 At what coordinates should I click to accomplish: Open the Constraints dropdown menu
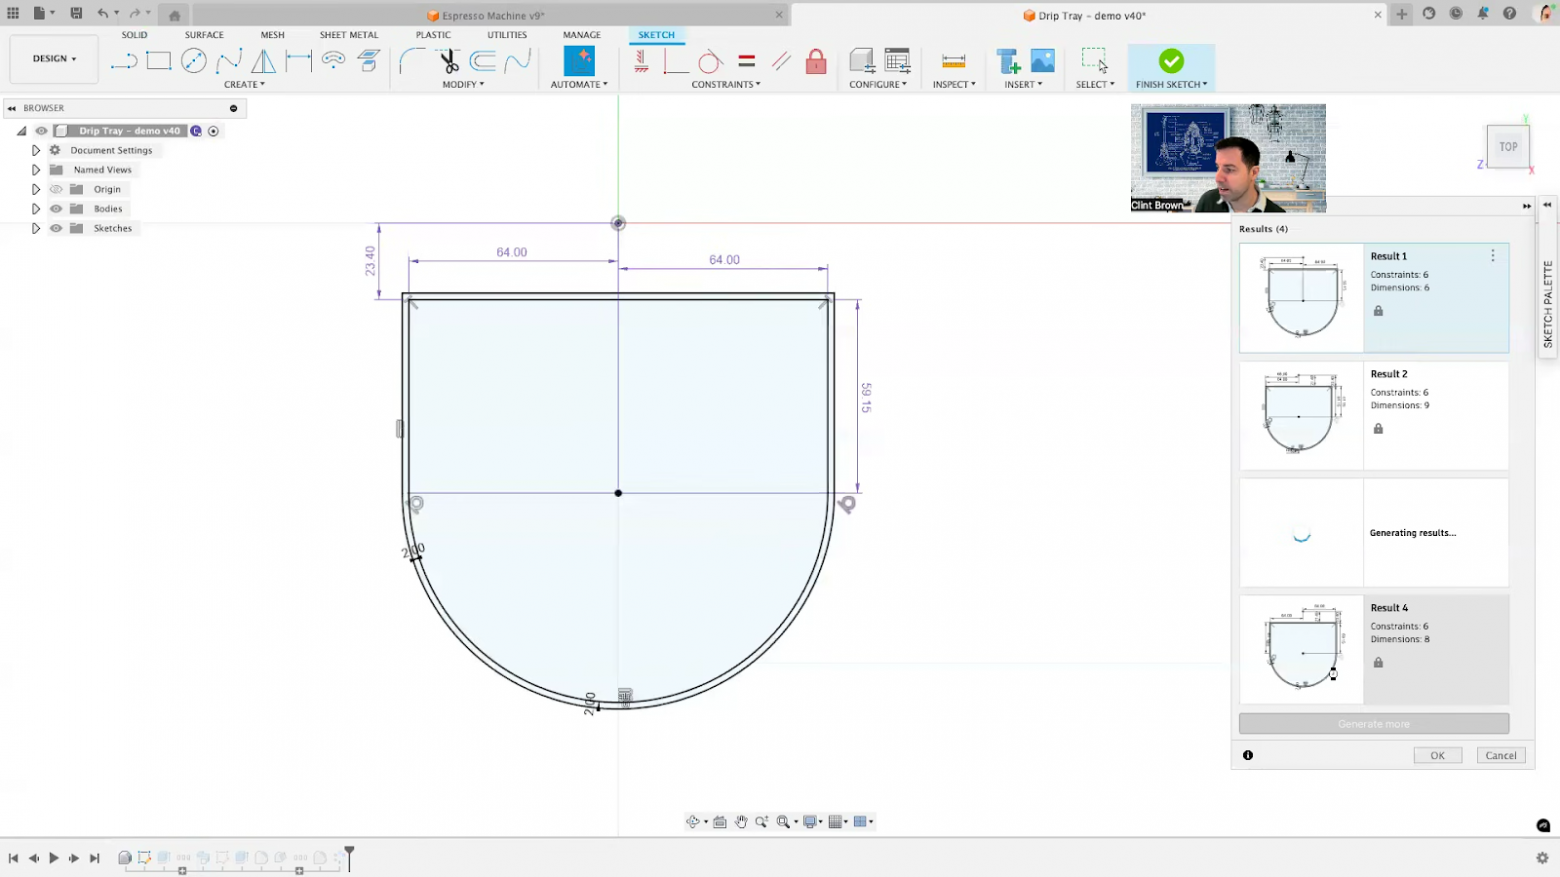pyautogui.click(x=725, y=85)
